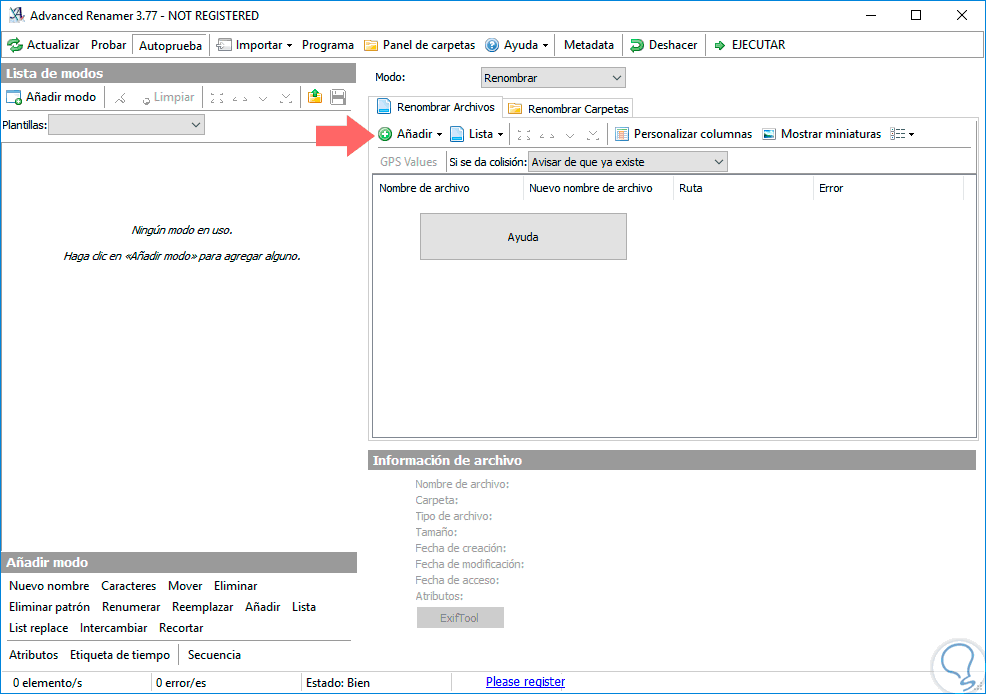Click the Advanced Renamer title bar app icon
Image resolution: width=986 pixels, height=694 pixels.
click(16, 14)
